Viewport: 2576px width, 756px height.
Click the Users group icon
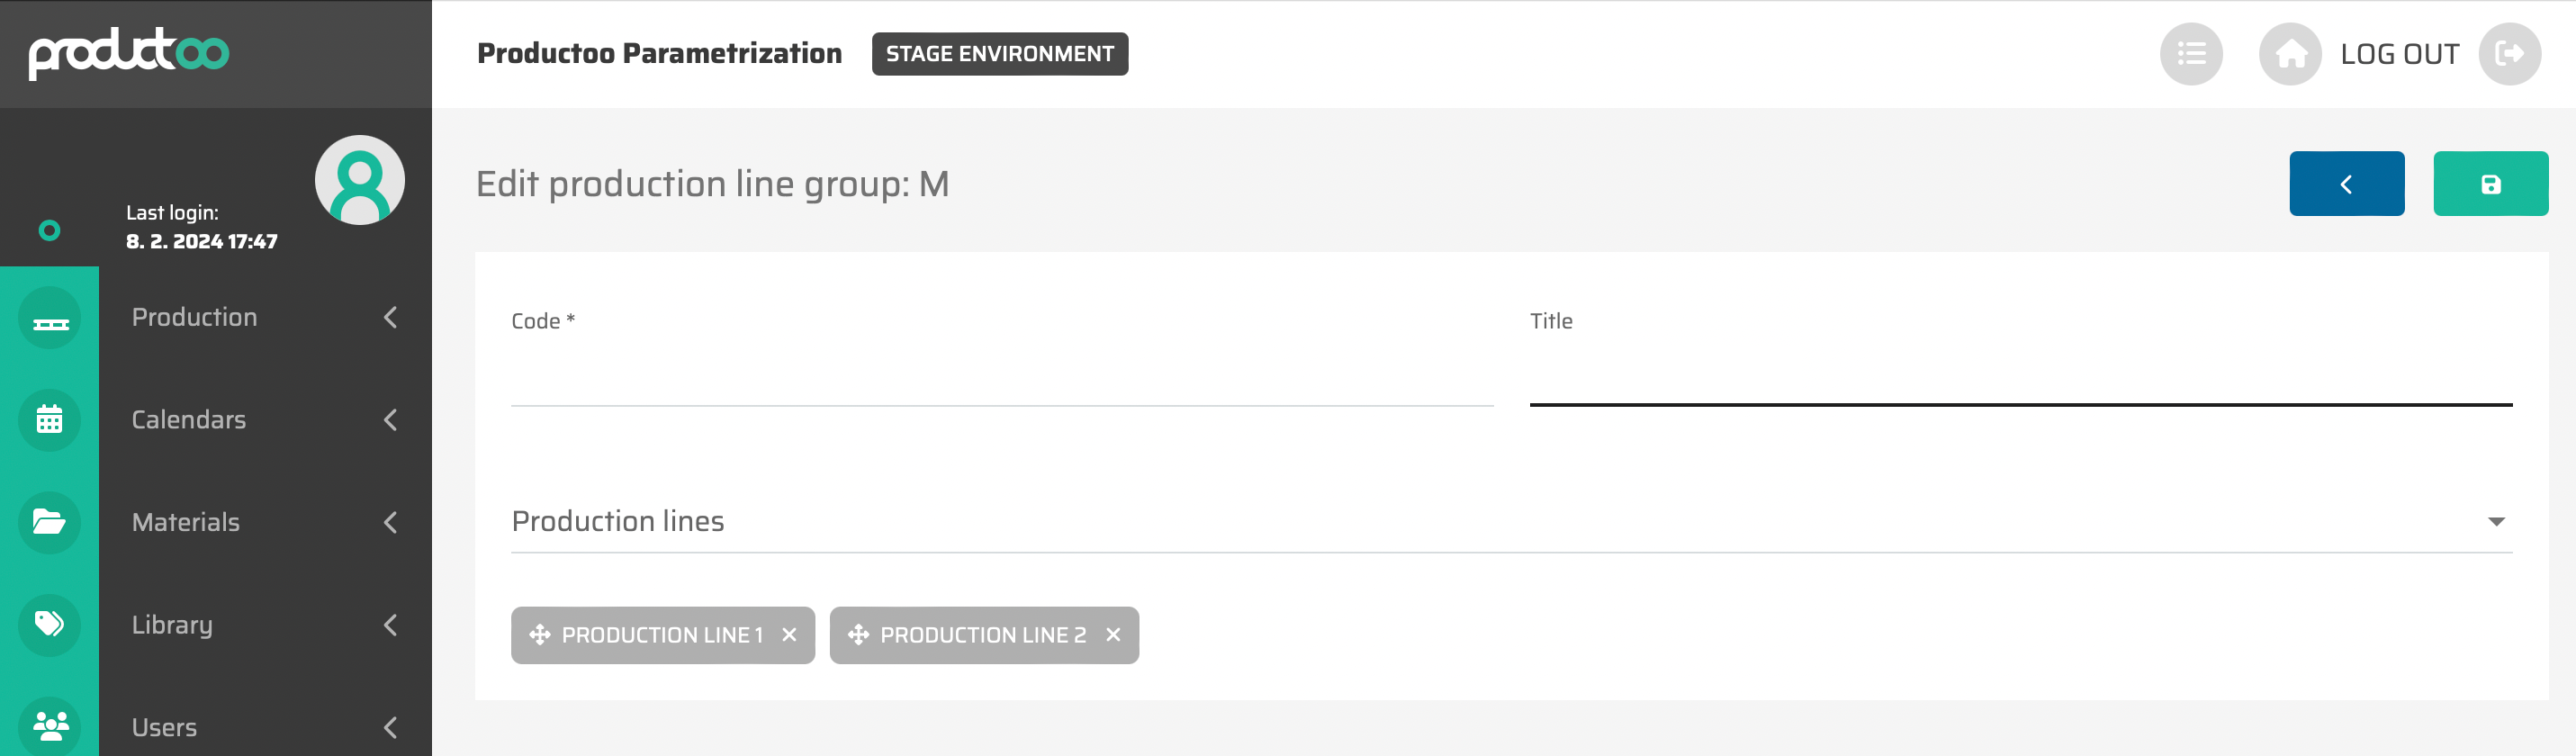coord(49,724)
